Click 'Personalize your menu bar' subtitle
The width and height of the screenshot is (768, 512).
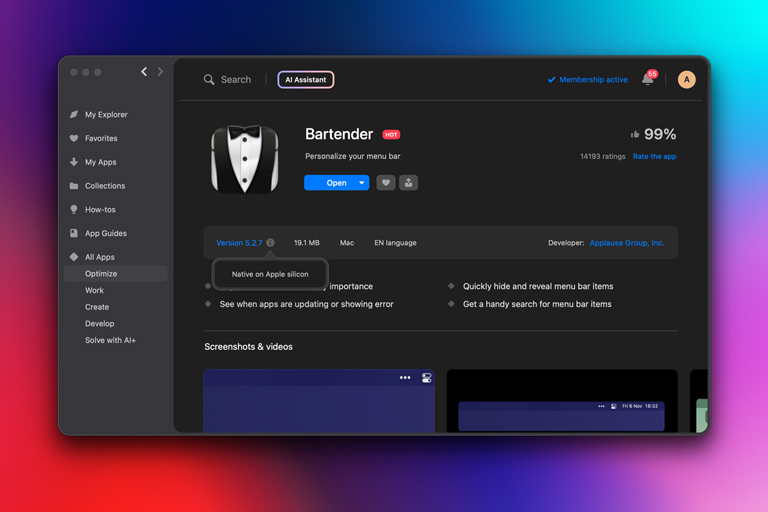353,156
